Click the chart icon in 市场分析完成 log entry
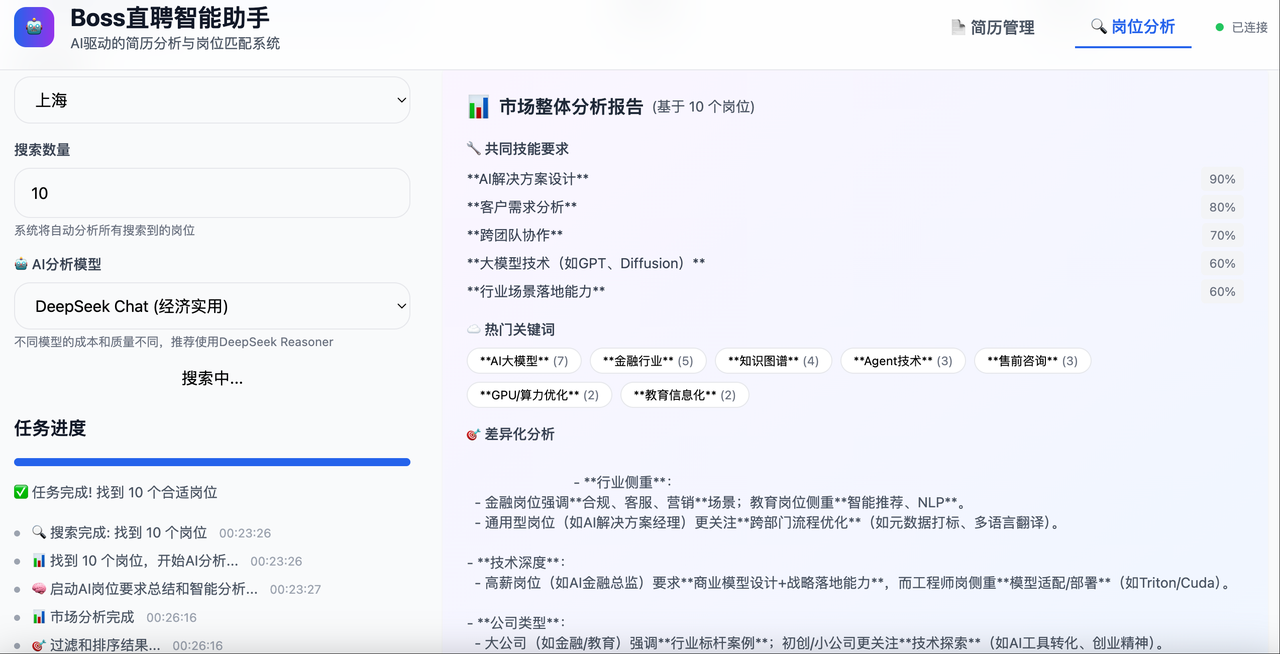 click(39, 617)
